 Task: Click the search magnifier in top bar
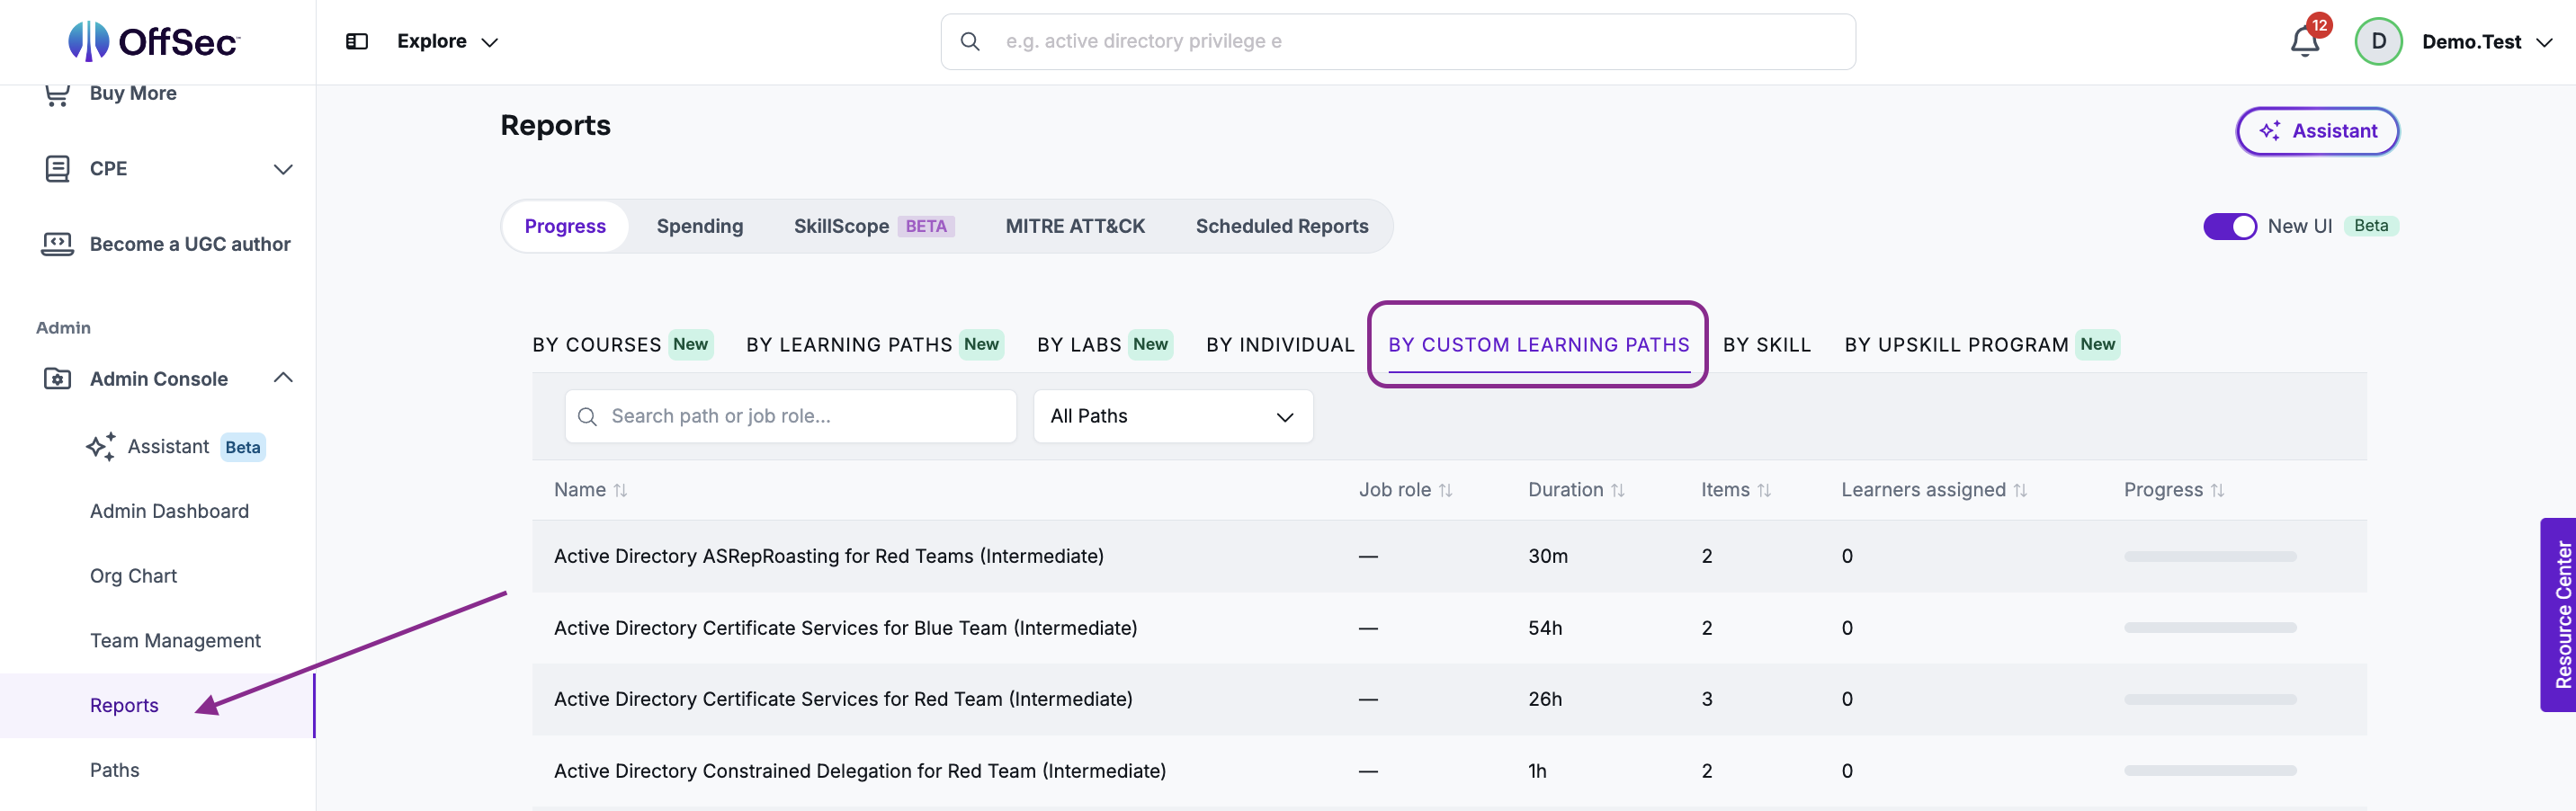pos(969,41)
